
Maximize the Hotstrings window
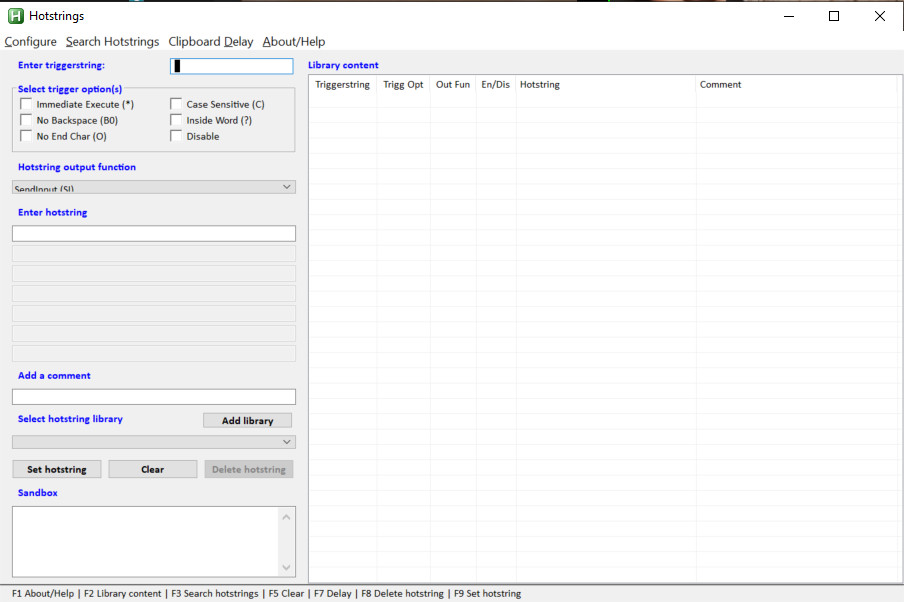pyautogui.click(x=834, y=16)
